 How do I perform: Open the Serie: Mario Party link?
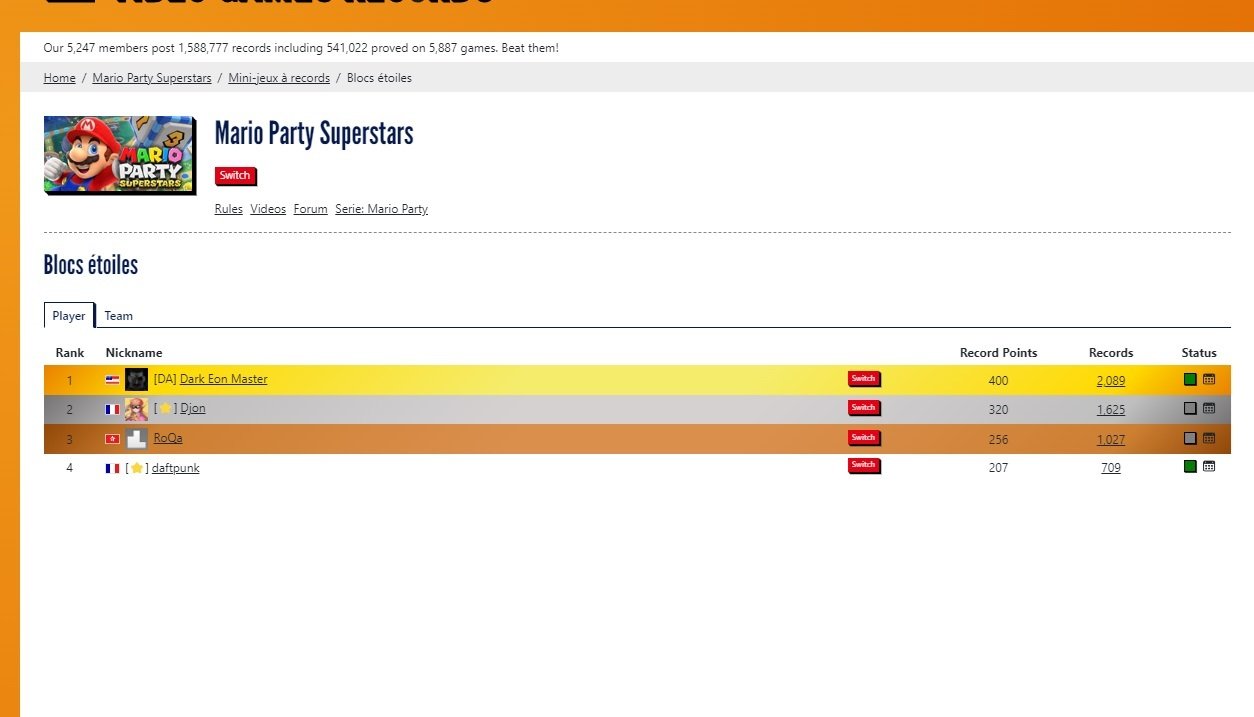point(382,209)
